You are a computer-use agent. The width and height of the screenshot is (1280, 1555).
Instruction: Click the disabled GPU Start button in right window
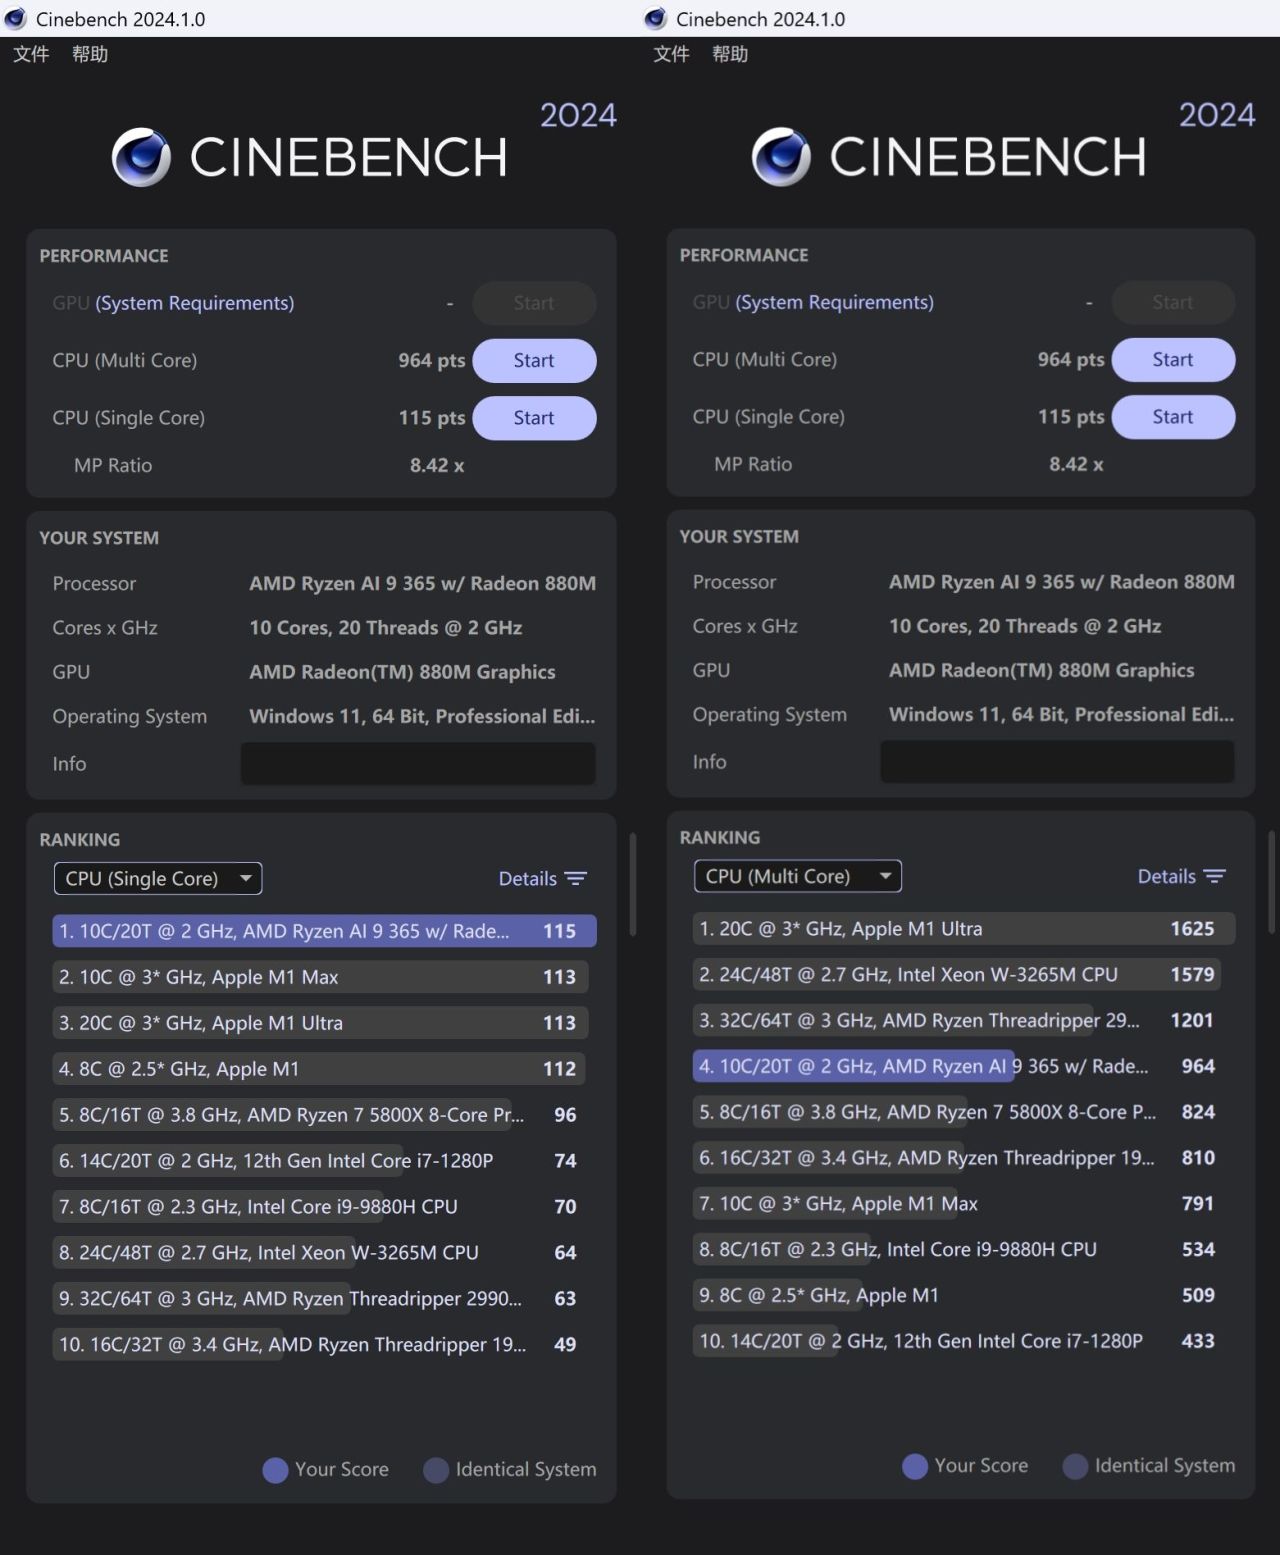pos(1173,302)
